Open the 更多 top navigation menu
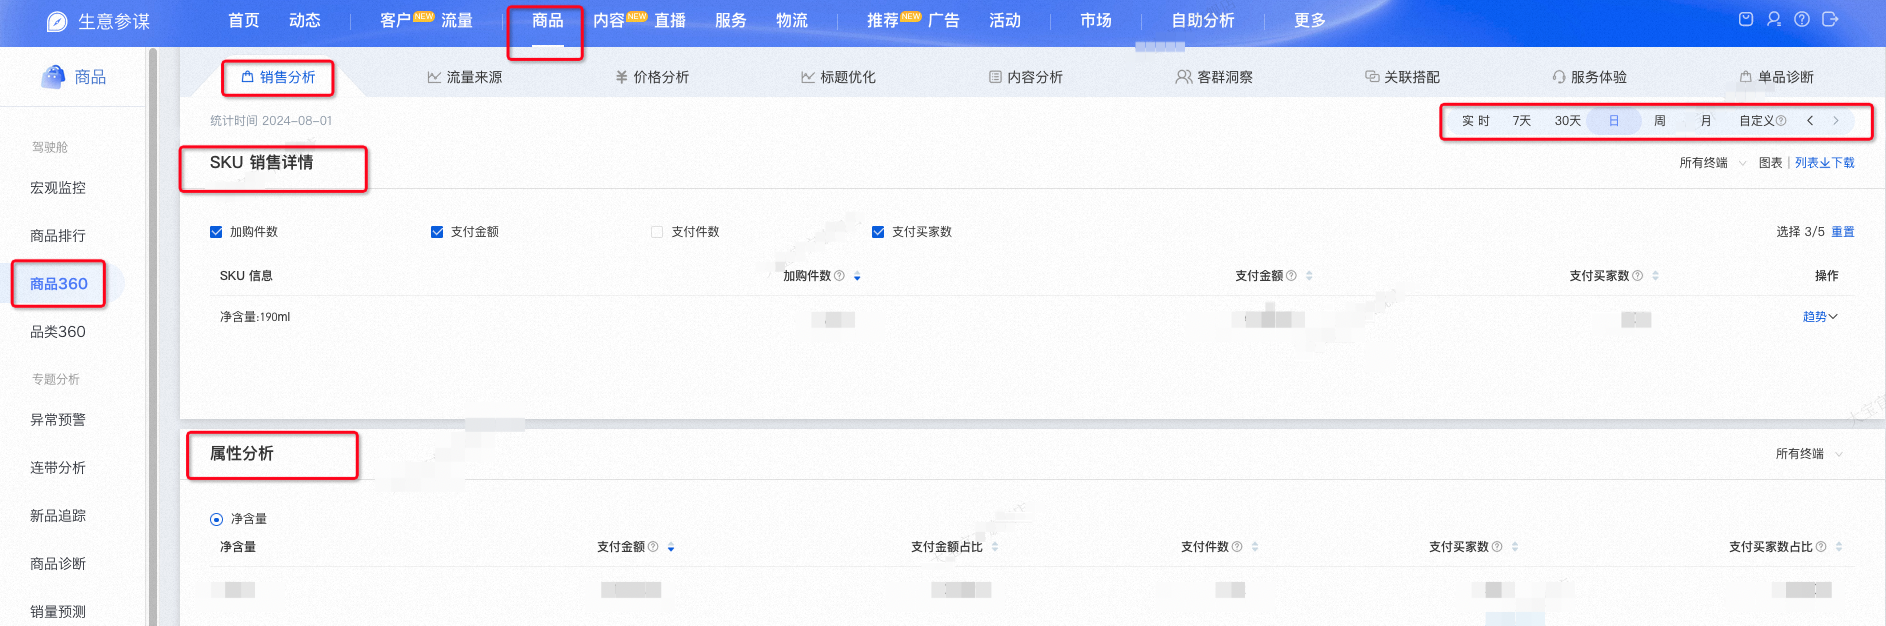The image size is (1886, 626). point(1310,20)
